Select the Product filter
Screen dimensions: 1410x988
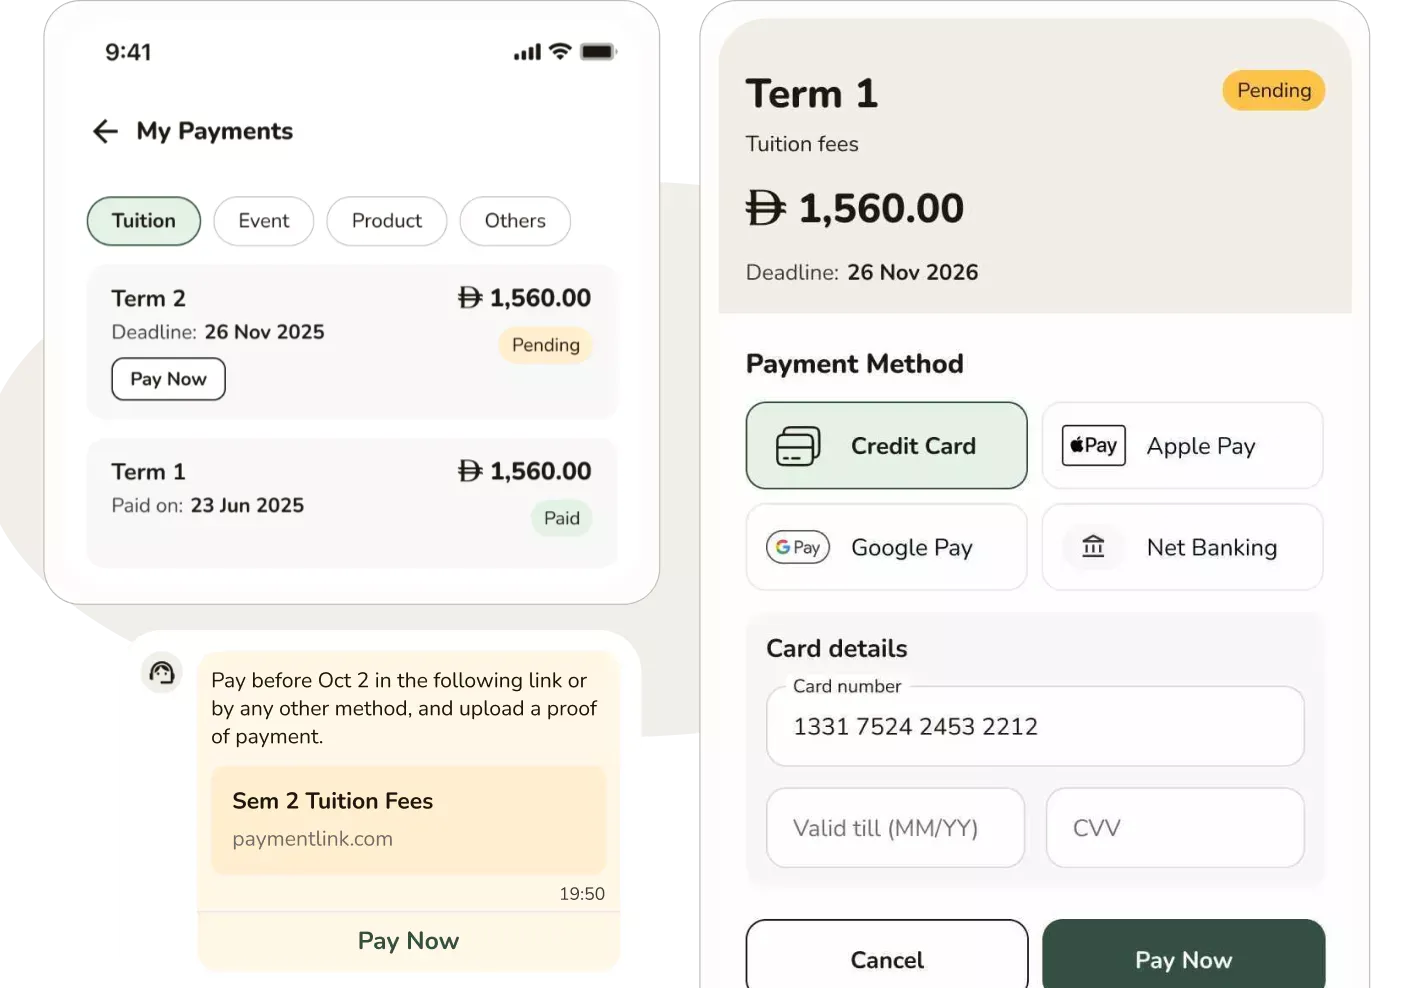click(386, 221)
